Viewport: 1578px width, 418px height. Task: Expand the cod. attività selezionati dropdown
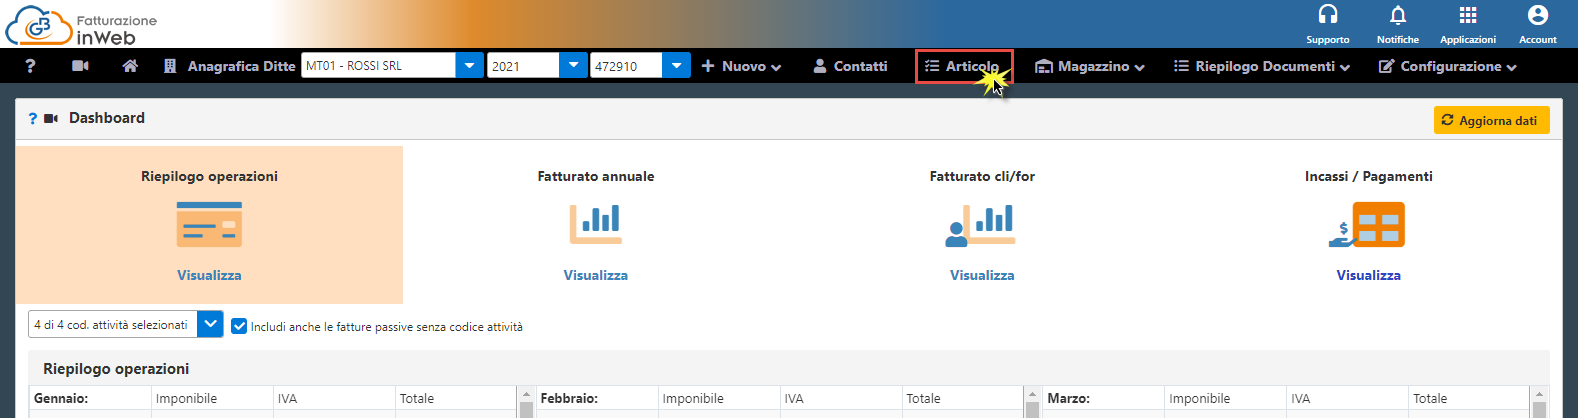210,325
